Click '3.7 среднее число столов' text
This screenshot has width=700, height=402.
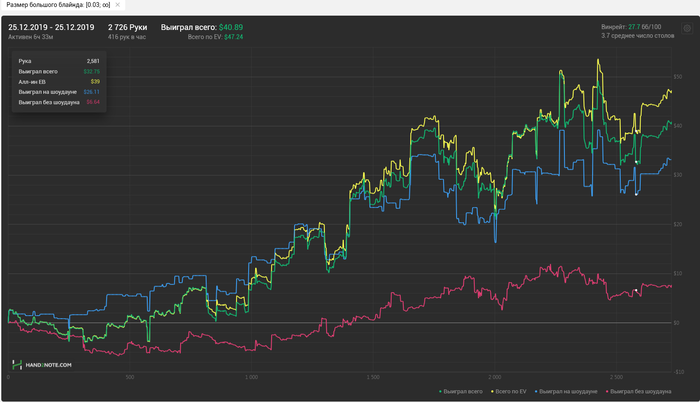[638, 36]
